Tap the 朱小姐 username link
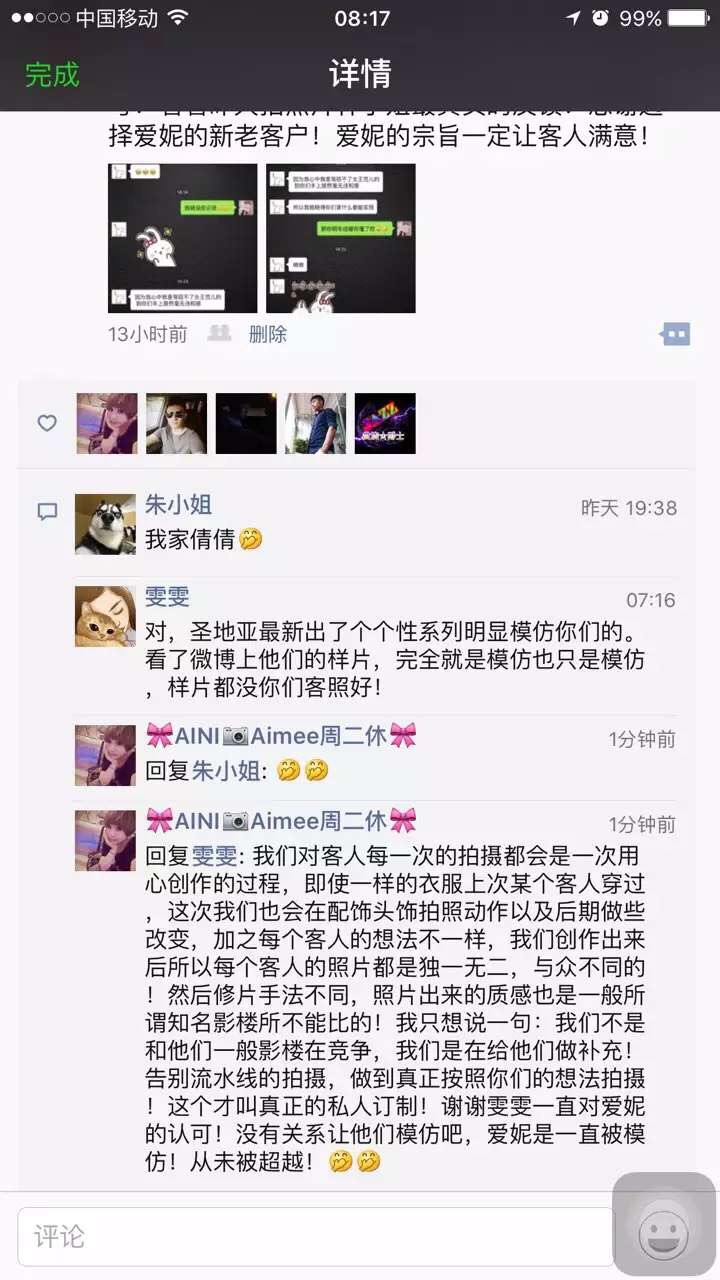Viewport: 720px width, 1280px height. [x=179, y=506]
